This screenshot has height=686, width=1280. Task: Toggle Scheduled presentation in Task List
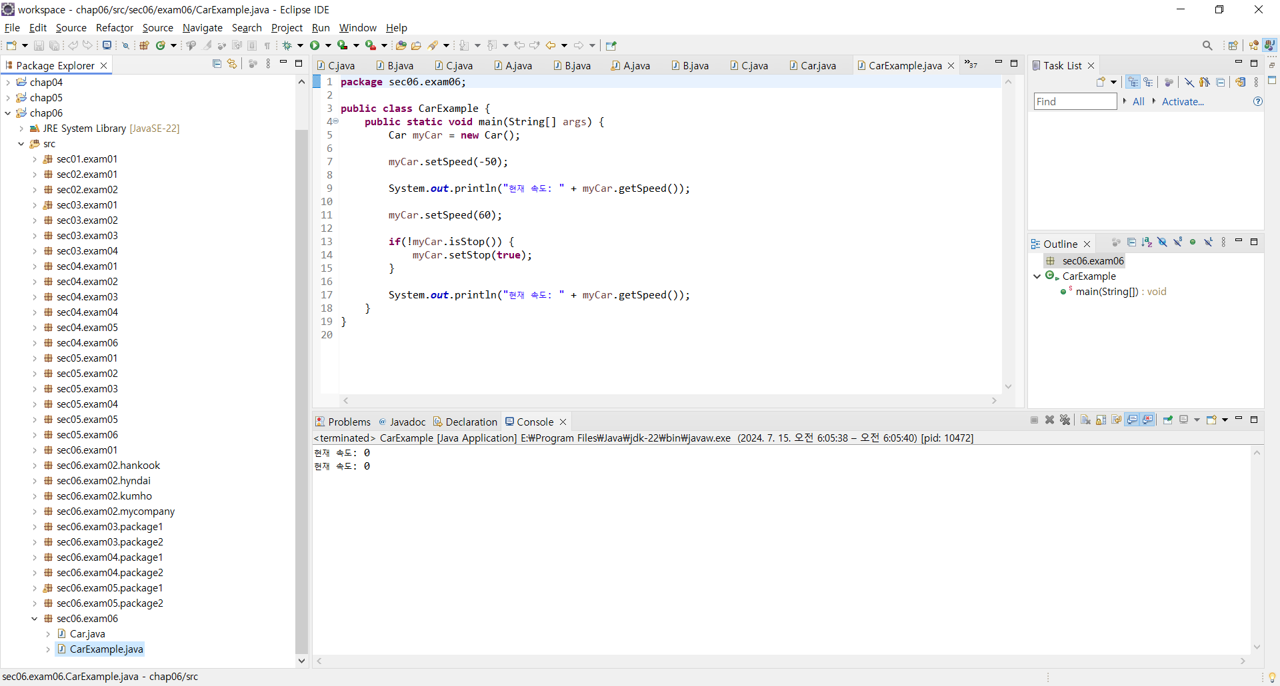(1148, 82)
